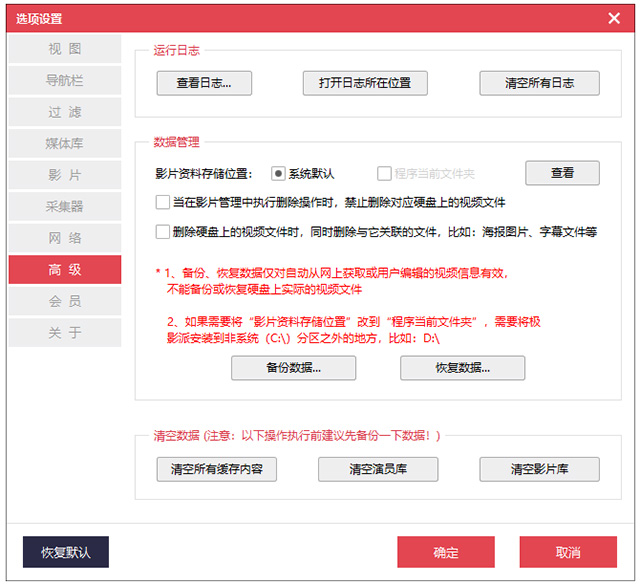
Task: Click the 备份数据... button
Action: coord(293,368)
